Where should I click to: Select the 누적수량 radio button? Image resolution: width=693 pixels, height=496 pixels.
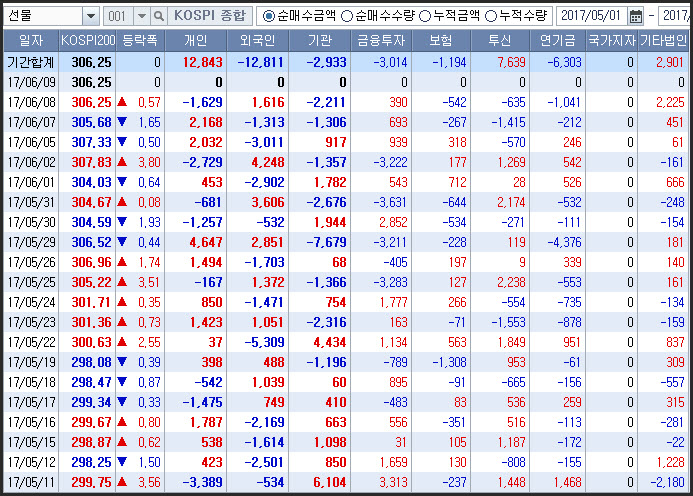(491, 16)
